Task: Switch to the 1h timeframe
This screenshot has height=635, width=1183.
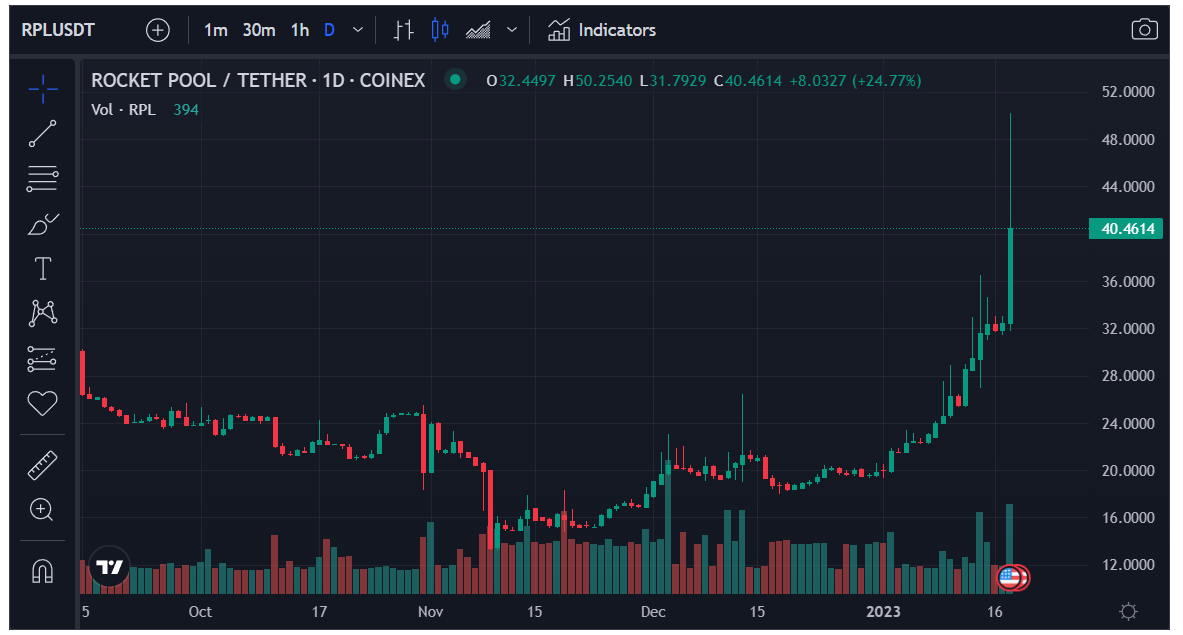Action: coord(300,30)
